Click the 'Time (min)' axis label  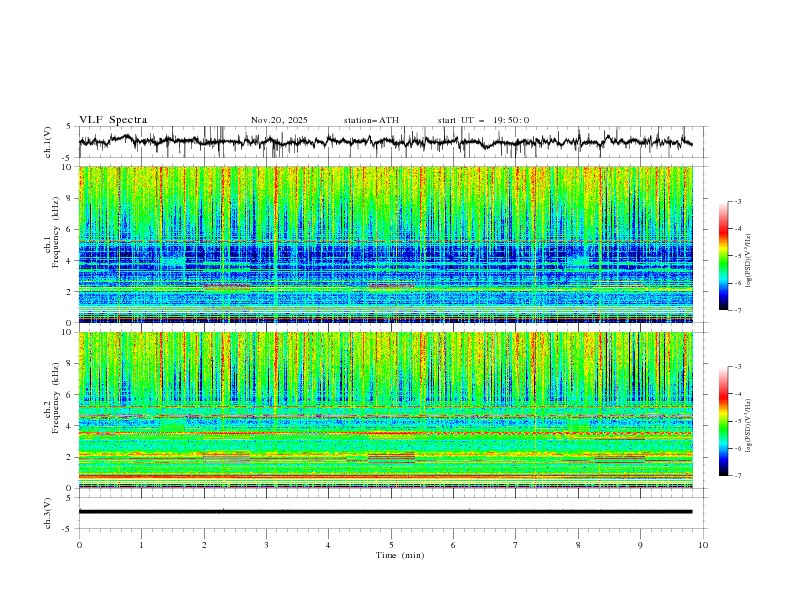400,555
